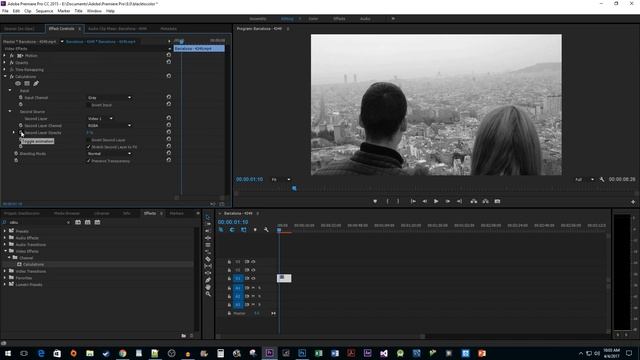Reset the Motion effect

click(169, 55)
